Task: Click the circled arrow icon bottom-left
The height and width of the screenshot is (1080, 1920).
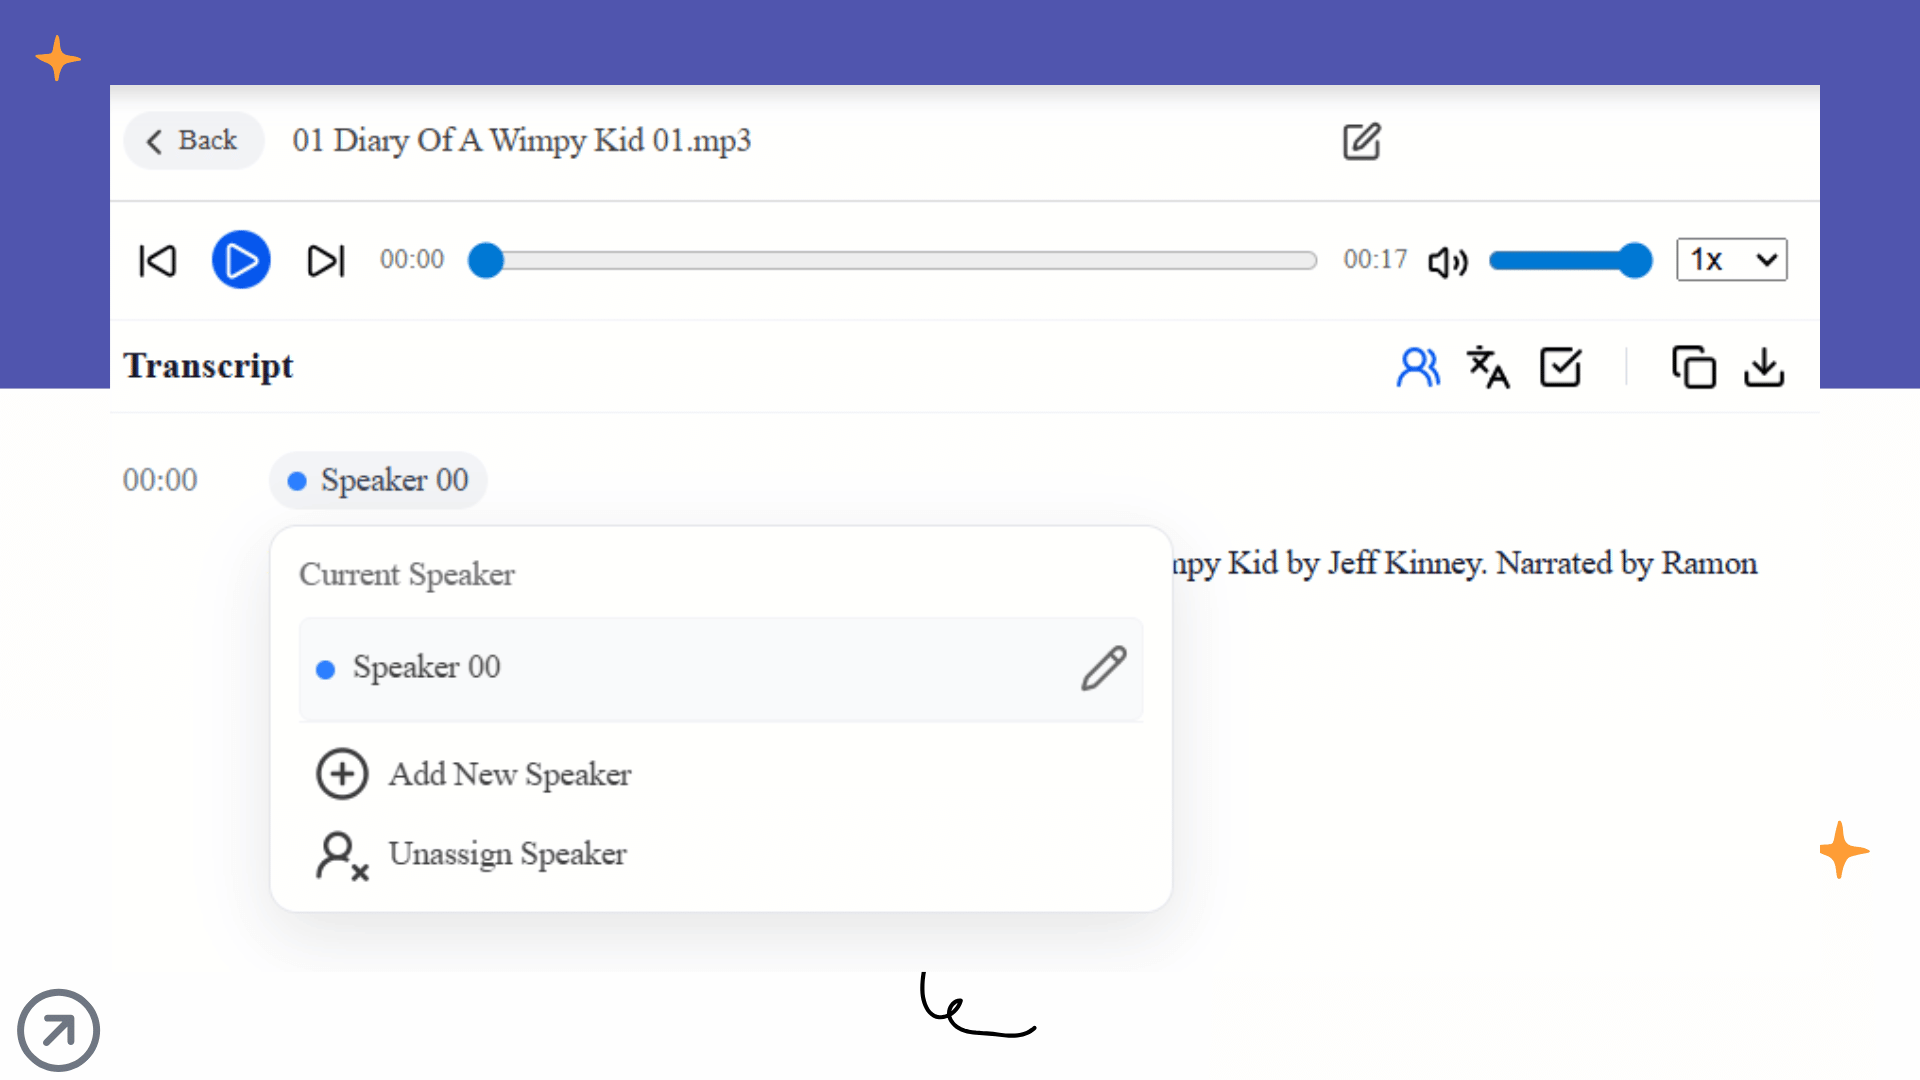Action: [58, 1030]
